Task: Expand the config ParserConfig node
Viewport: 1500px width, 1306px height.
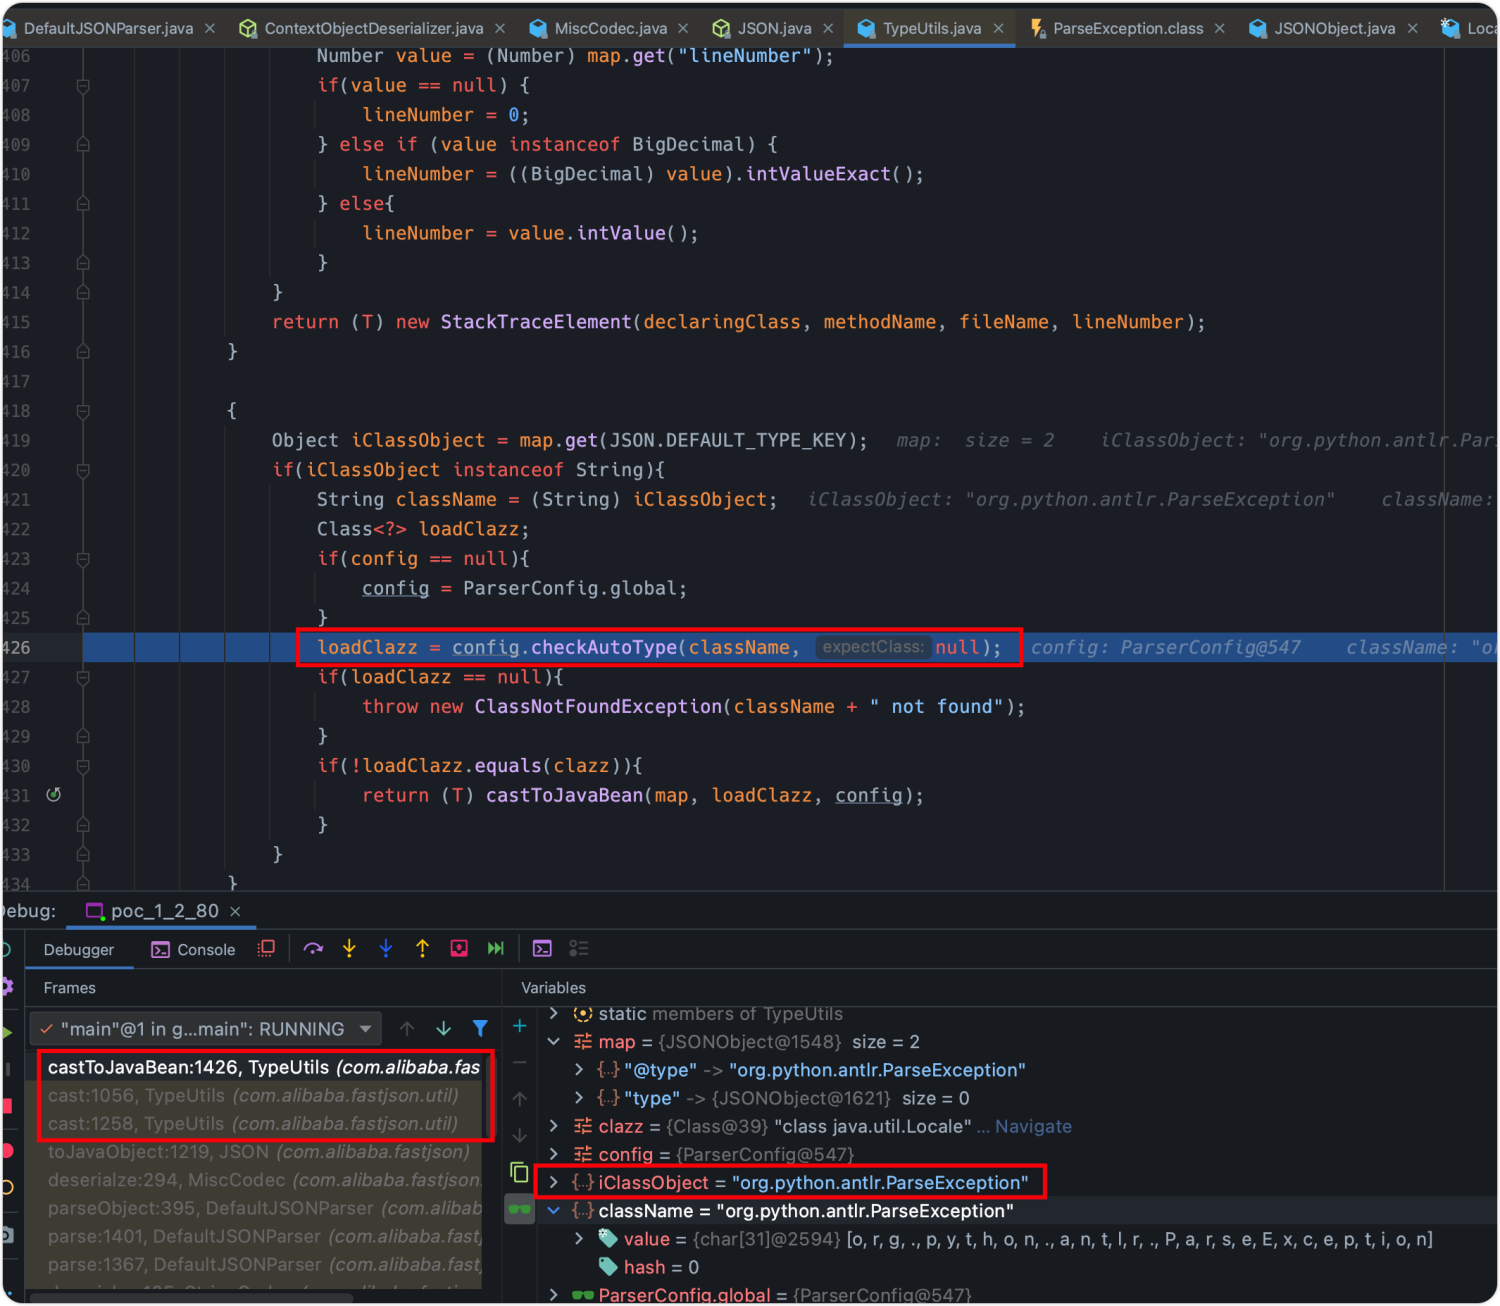Action: tap(554, 1154)
